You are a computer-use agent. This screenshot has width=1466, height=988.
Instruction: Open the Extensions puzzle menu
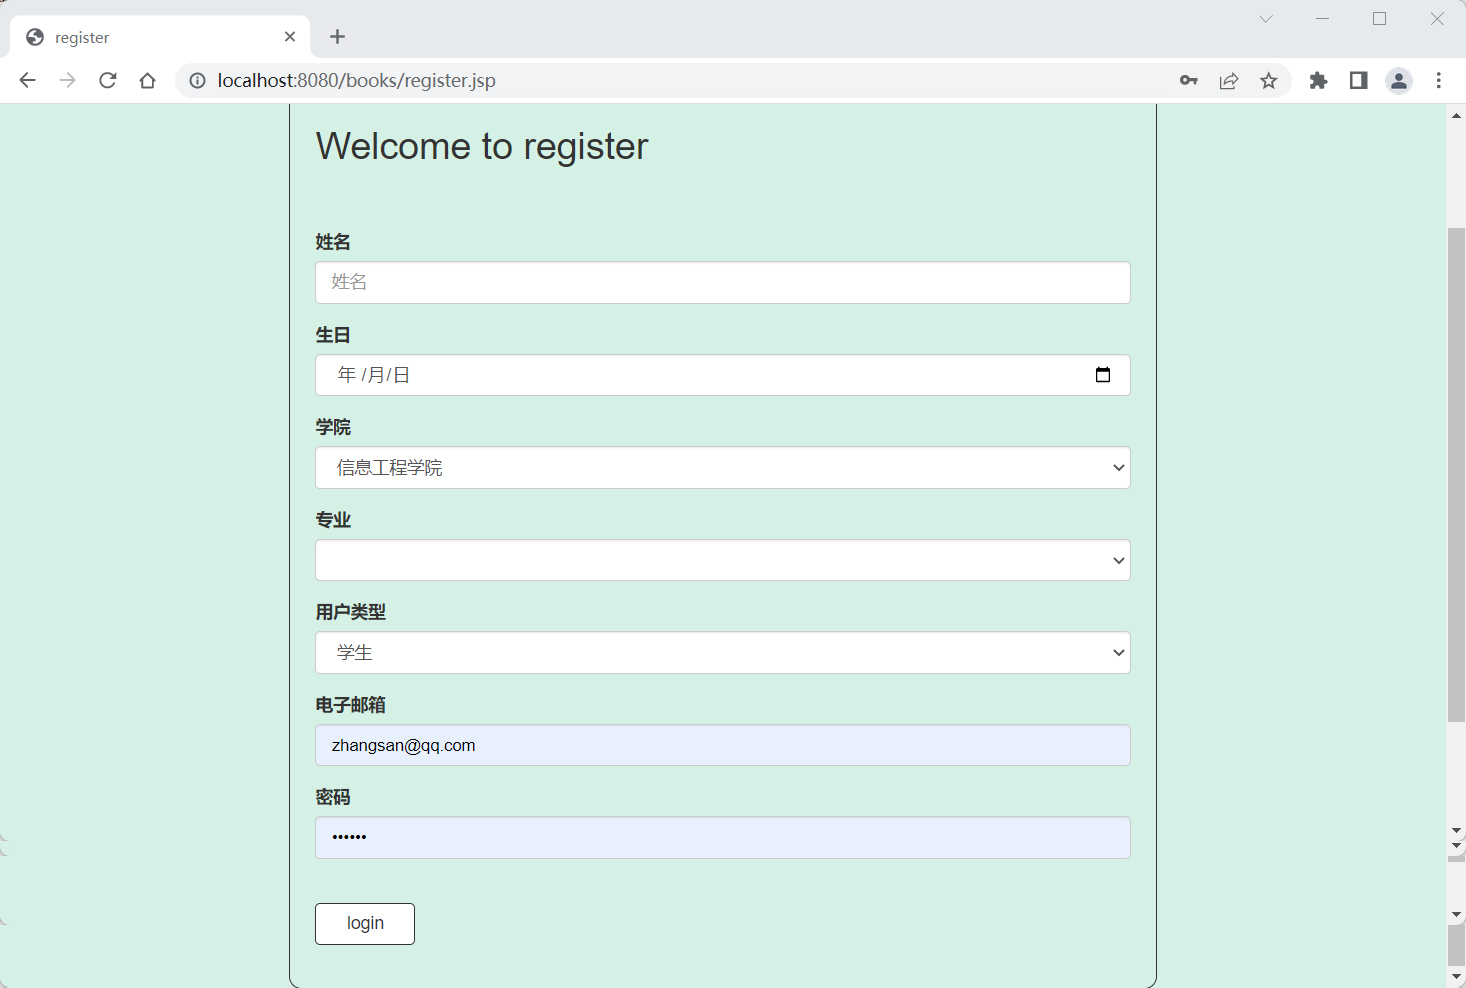[1319, 81]
